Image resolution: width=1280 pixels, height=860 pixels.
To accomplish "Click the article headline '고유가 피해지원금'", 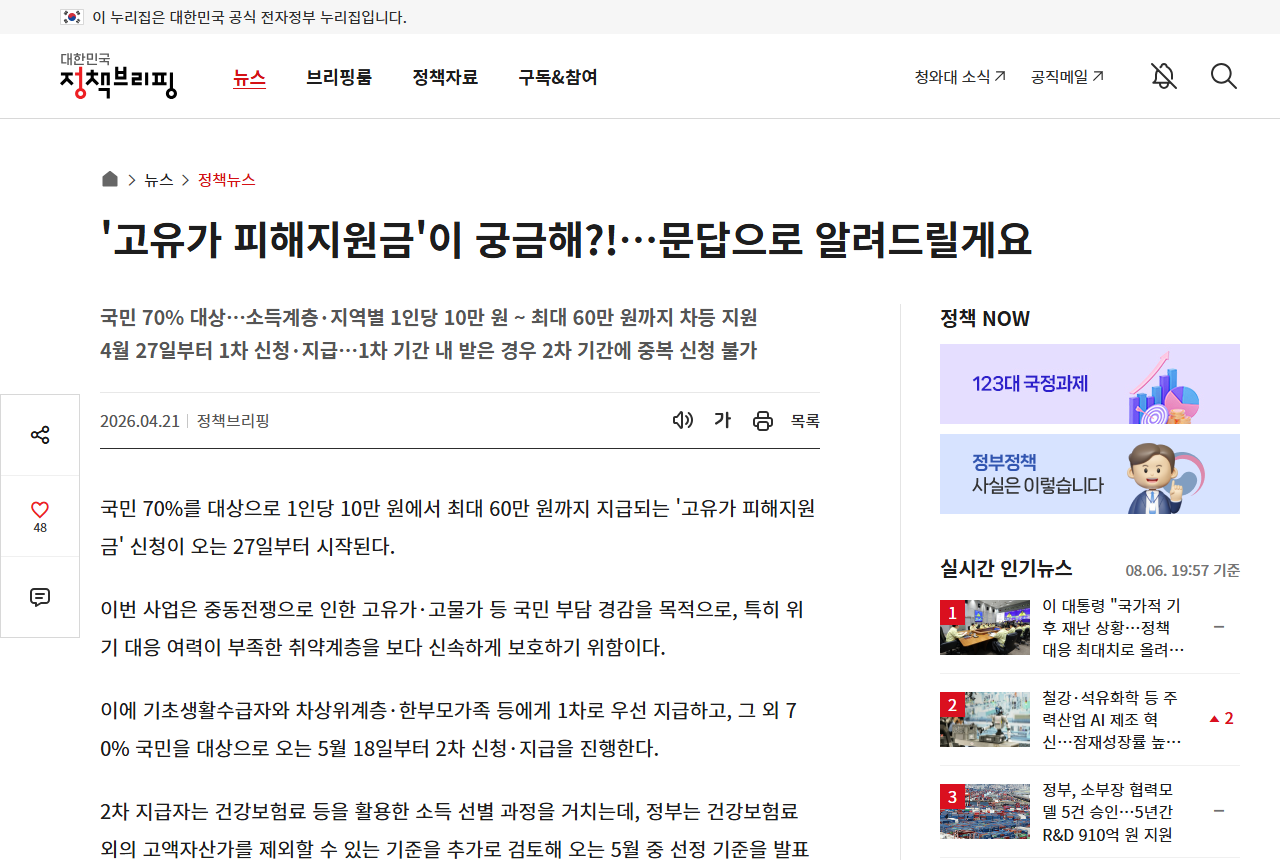I will tap(566, 240).
